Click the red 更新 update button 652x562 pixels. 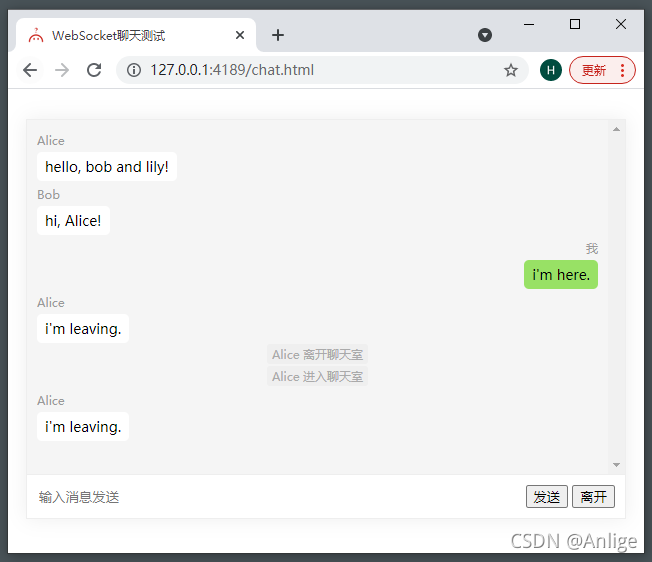click(x=594, y=70)
